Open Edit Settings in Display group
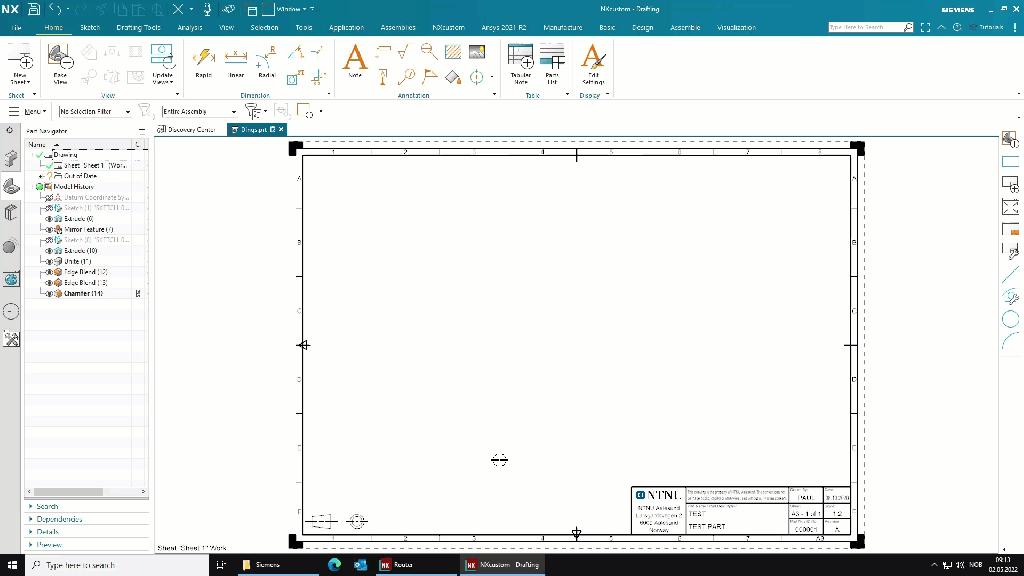Image resolution: width=1024 pixels, height=576 pixels. click(593, 62)
